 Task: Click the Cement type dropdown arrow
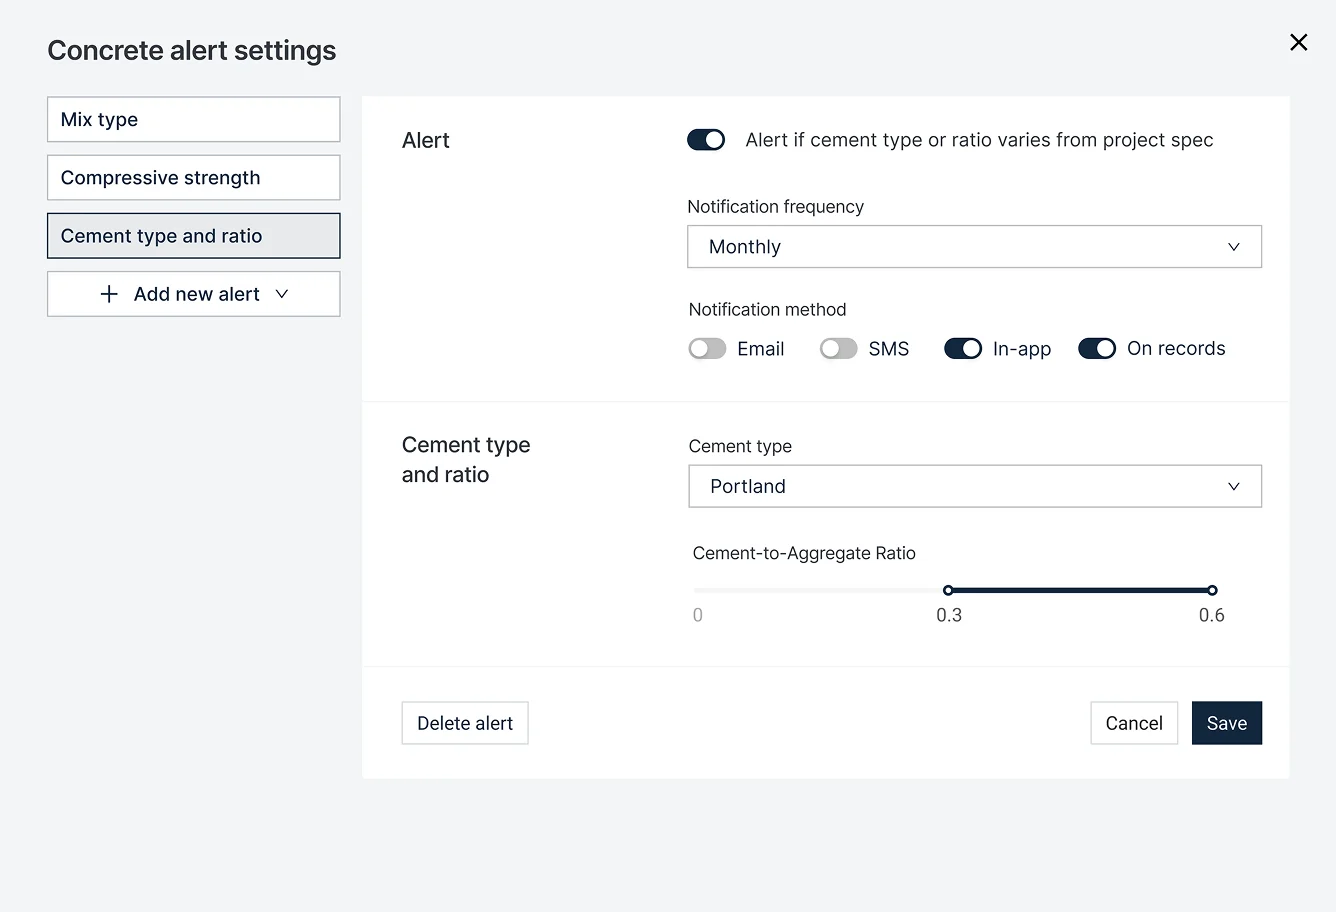pos(1233,487)
